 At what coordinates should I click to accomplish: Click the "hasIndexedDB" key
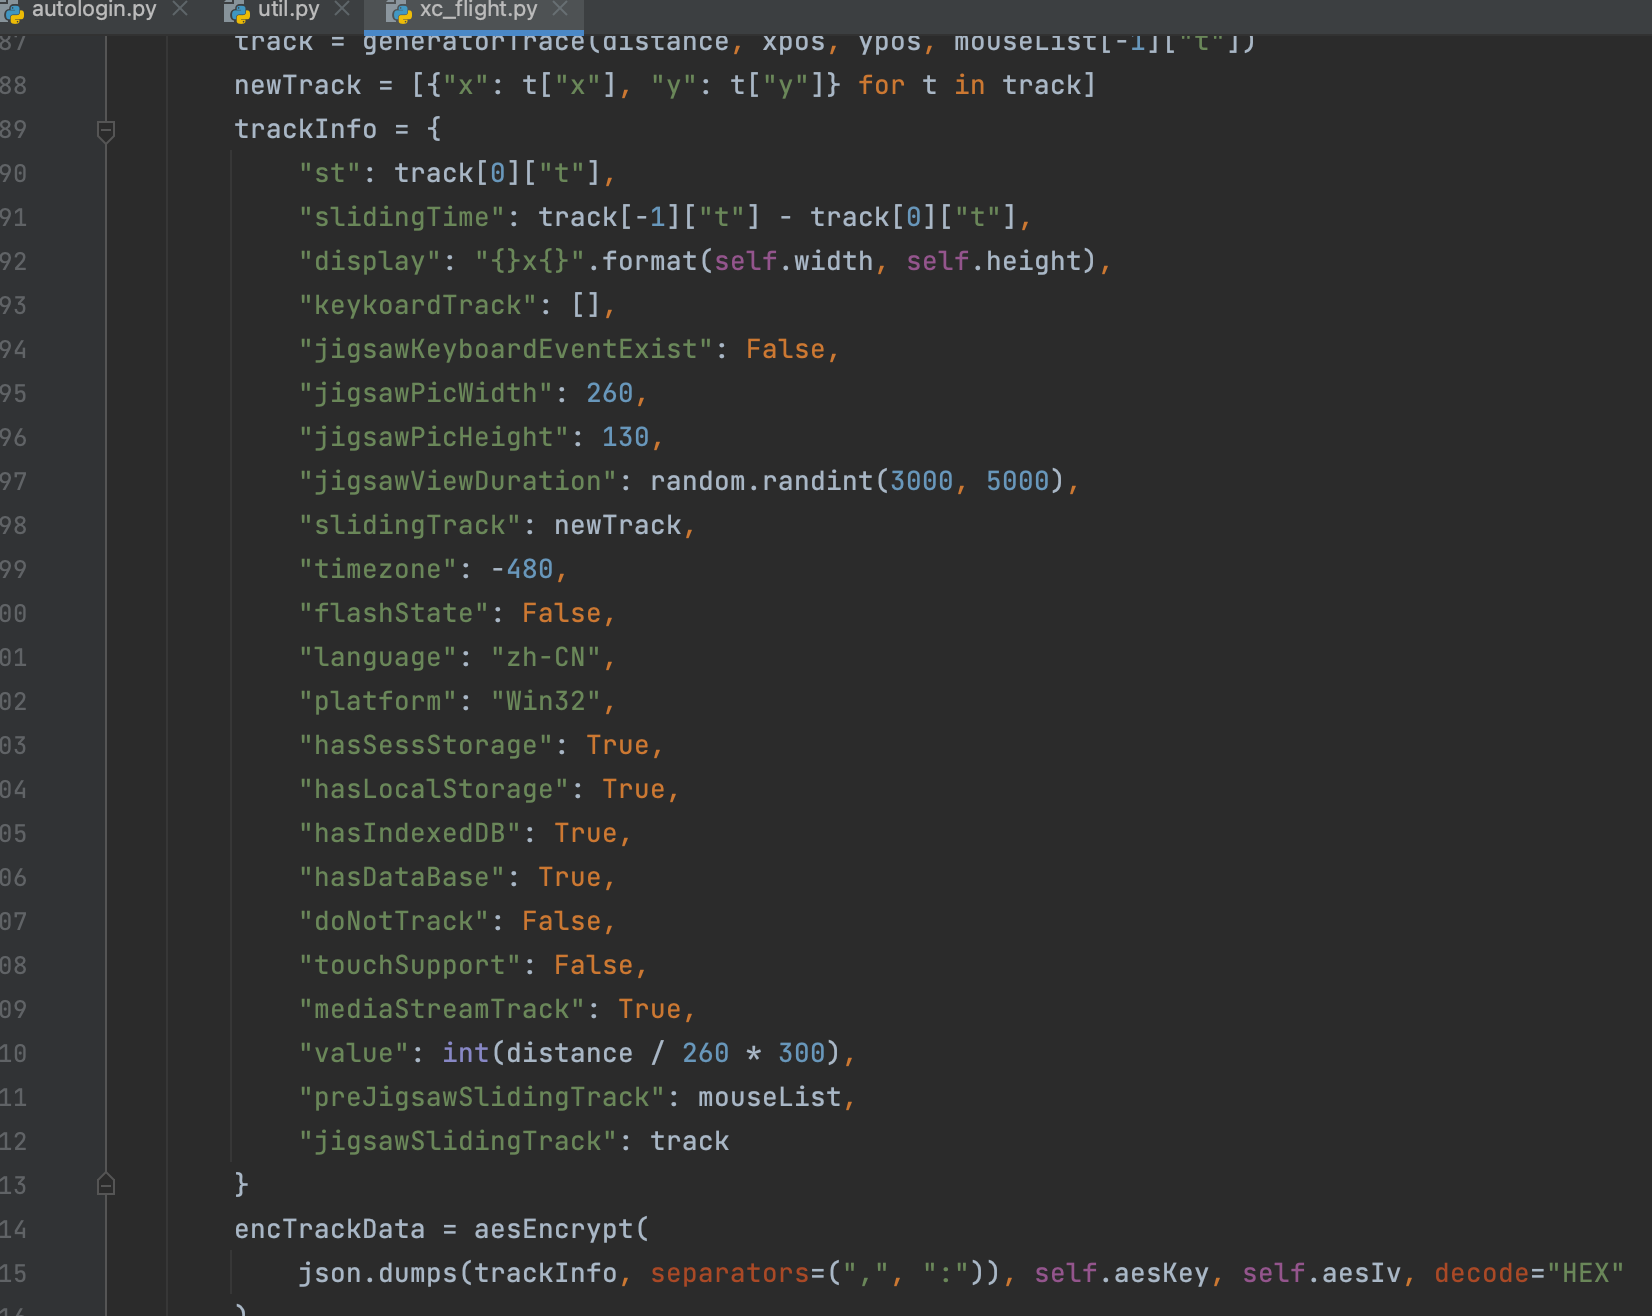[410, 833]
